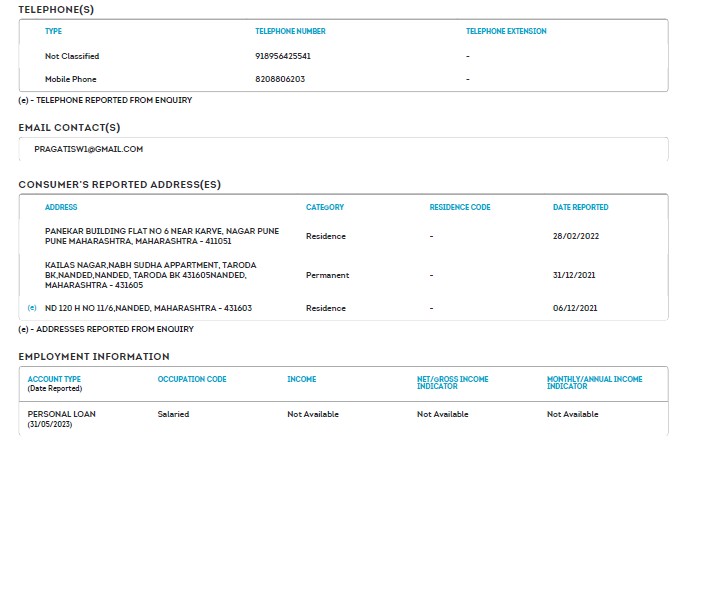
Task: Click the Occupation Code column header
Action: [x=192, y=380]
